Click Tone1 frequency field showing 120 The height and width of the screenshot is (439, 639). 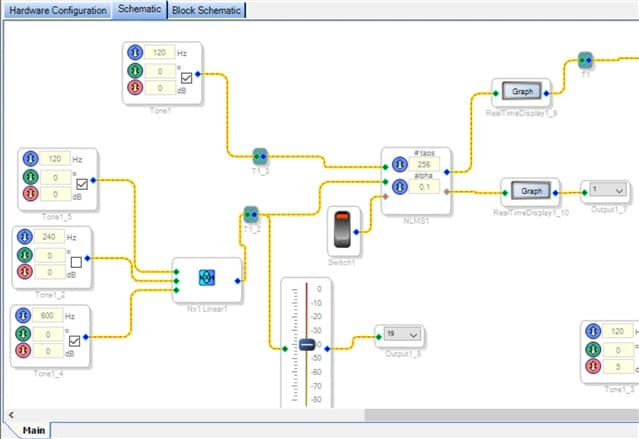pos(160,52)
